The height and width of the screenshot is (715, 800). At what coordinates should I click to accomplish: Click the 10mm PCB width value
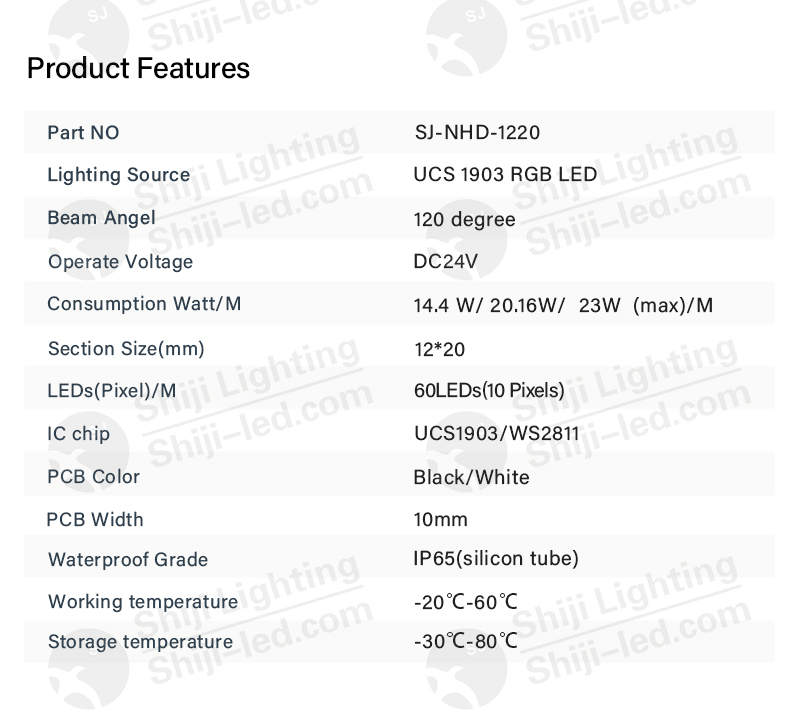click(x=440, y=520)
